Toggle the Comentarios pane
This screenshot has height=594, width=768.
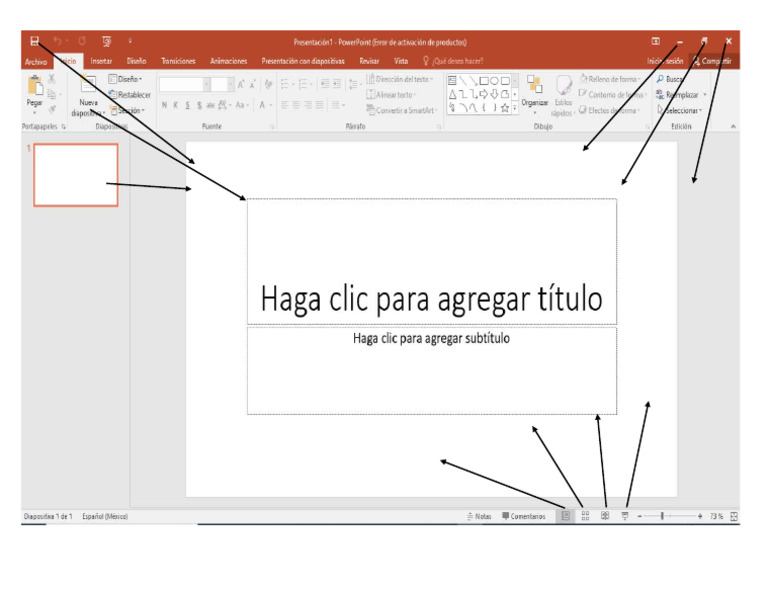(524, 516)
